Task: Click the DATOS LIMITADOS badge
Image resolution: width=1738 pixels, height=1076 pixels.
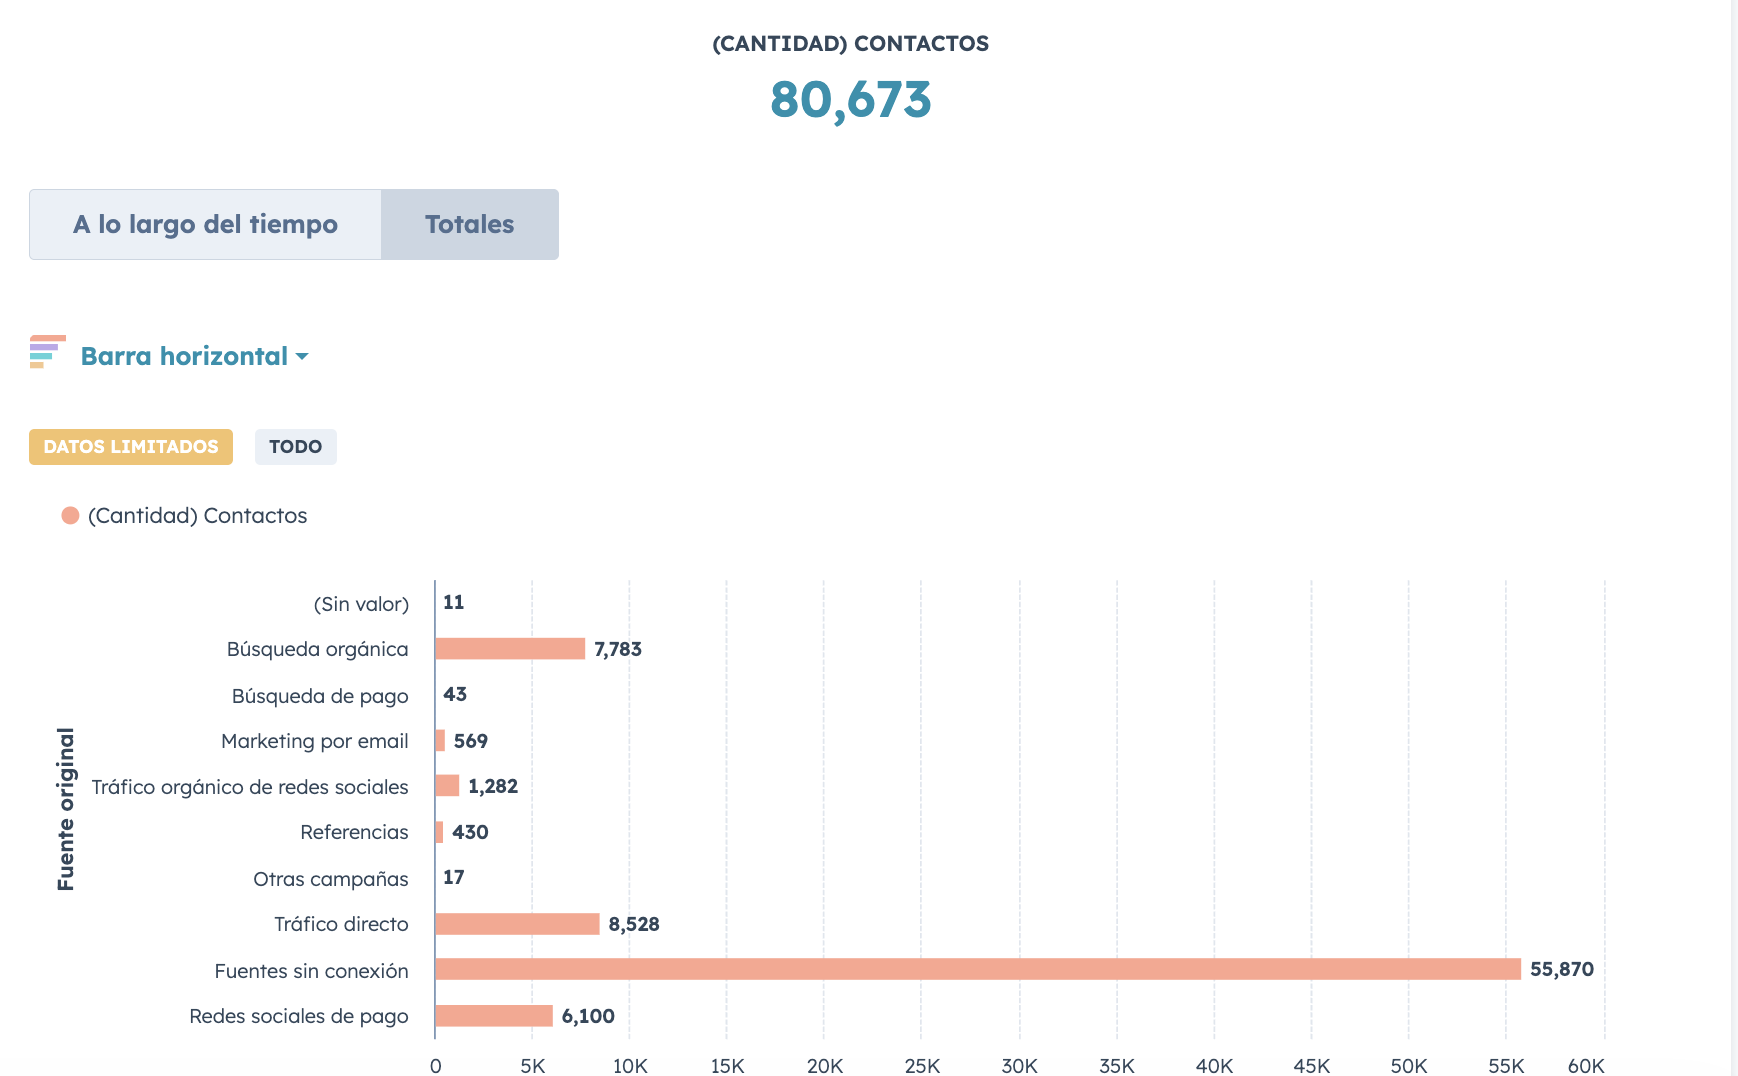Action: pos(131,447)
